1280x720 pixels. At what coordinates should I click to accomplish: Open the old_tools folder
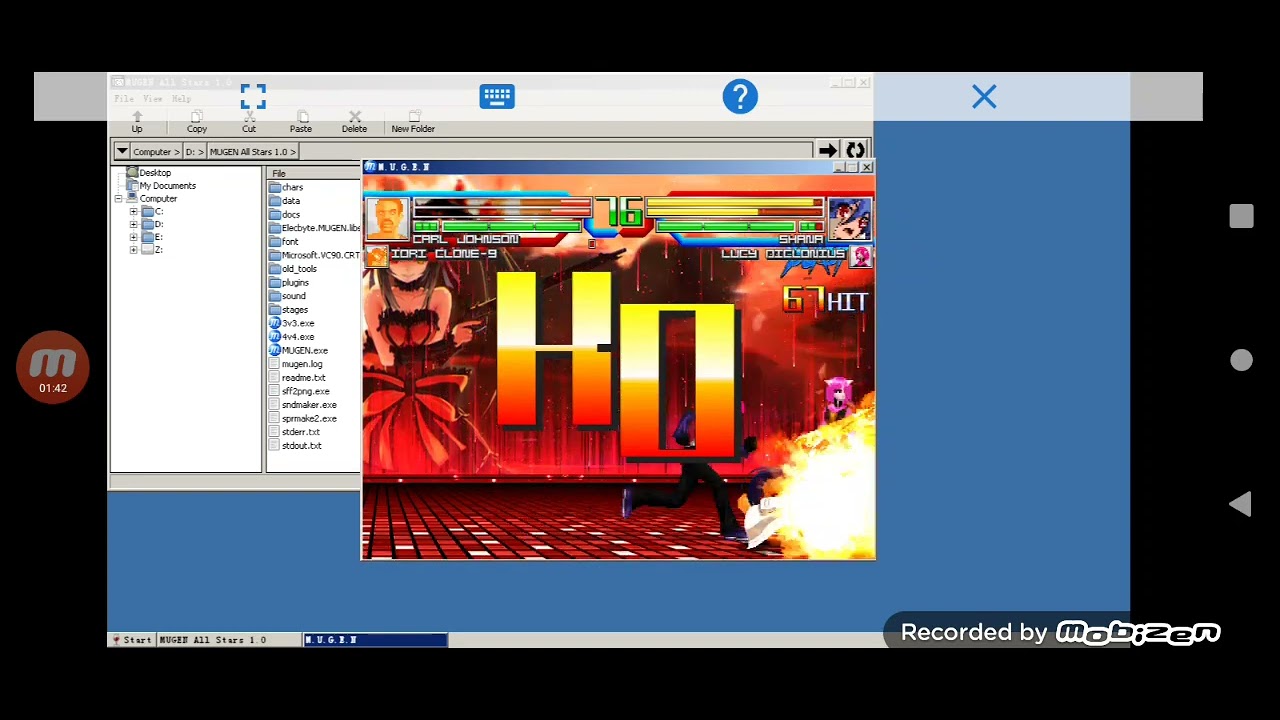(293, 269)
